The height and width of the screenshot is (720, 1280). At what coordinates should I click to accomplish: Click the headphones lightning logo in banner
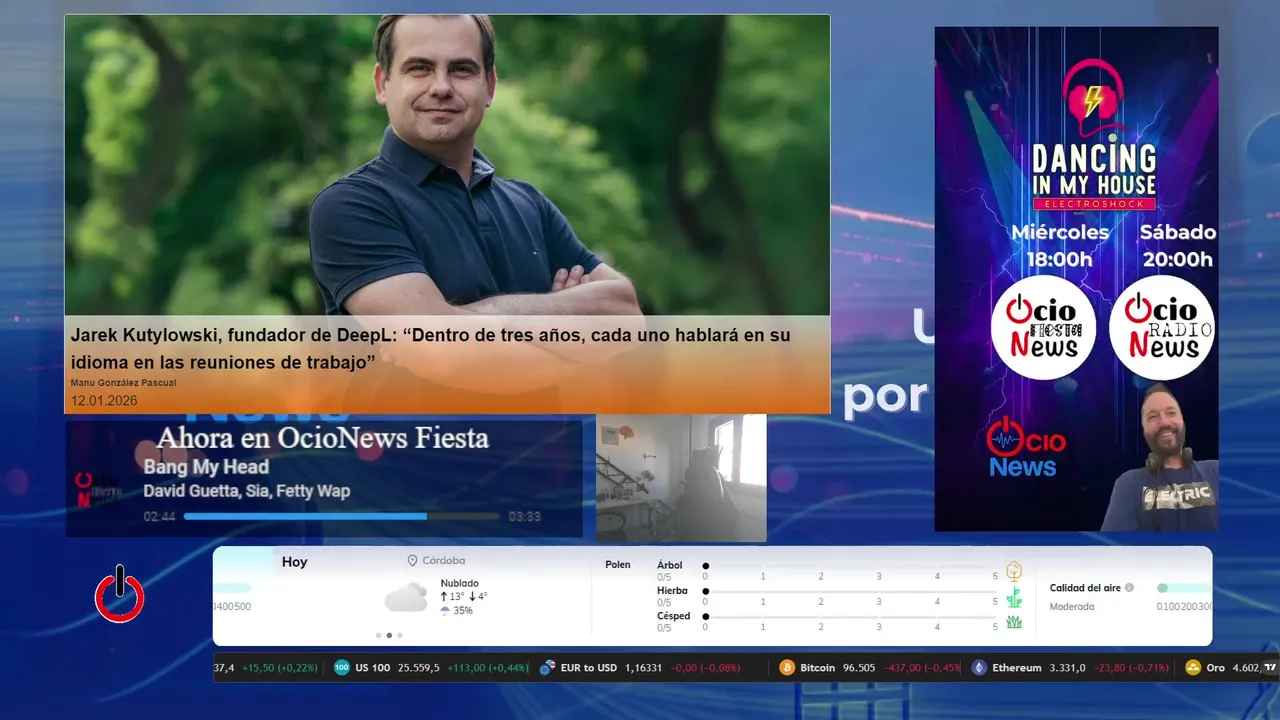(x=1093, y=97)
